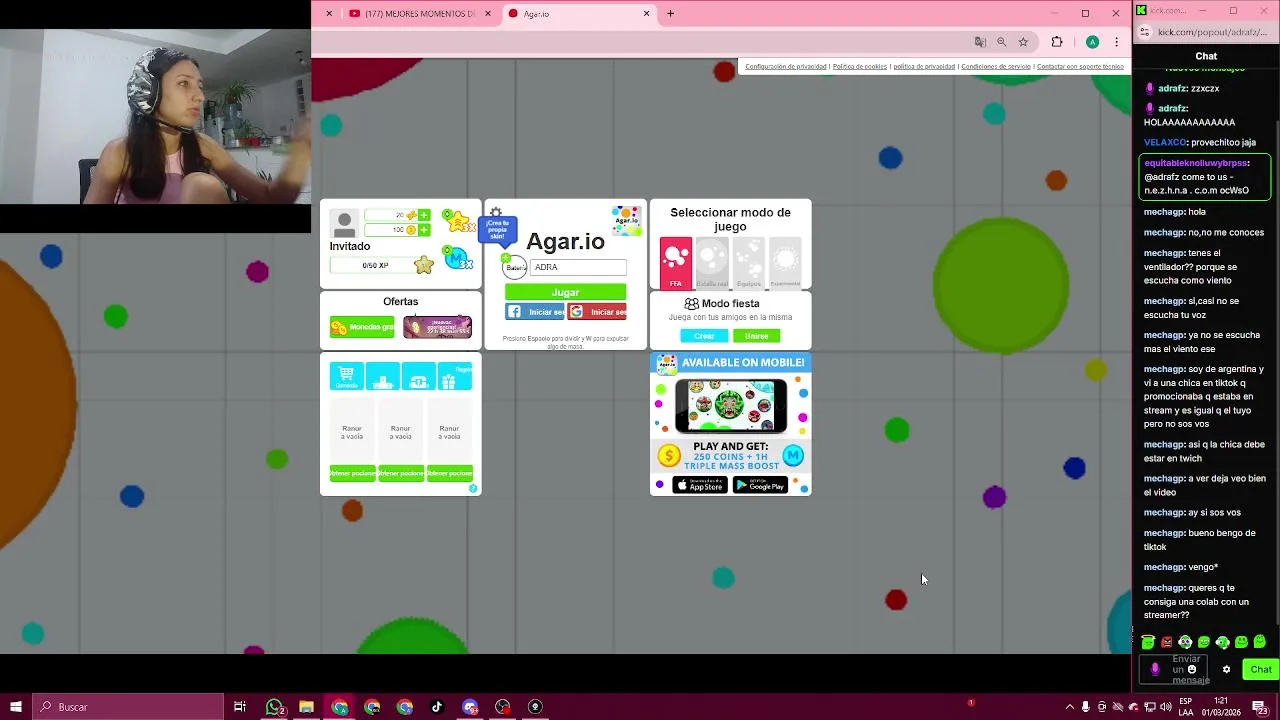Add coins with plus beside 100
1280x720 pixels.
click(424, 230)
